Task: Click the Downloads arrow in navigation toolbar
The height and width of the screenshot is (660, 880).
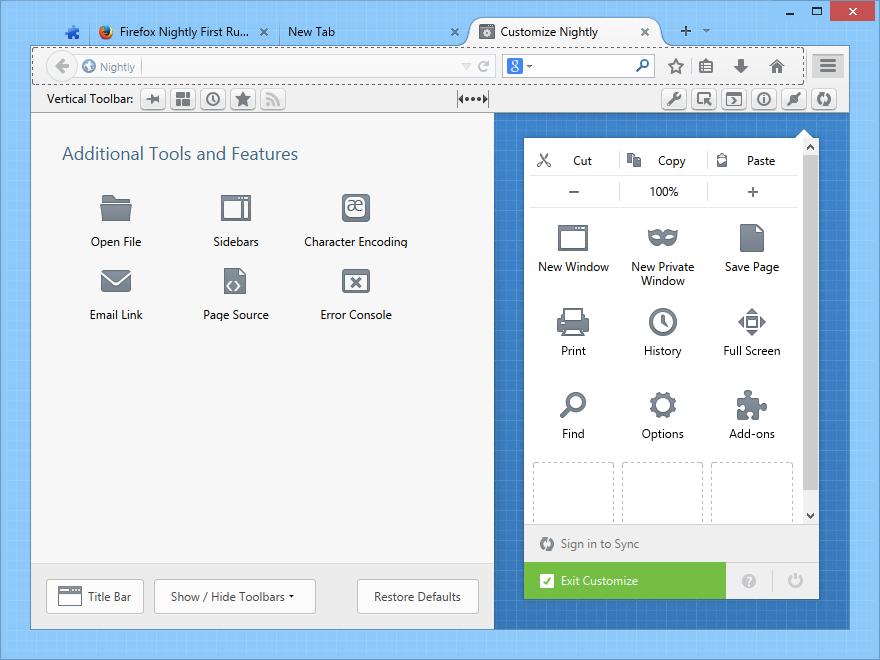Action: tap(741, 66)
